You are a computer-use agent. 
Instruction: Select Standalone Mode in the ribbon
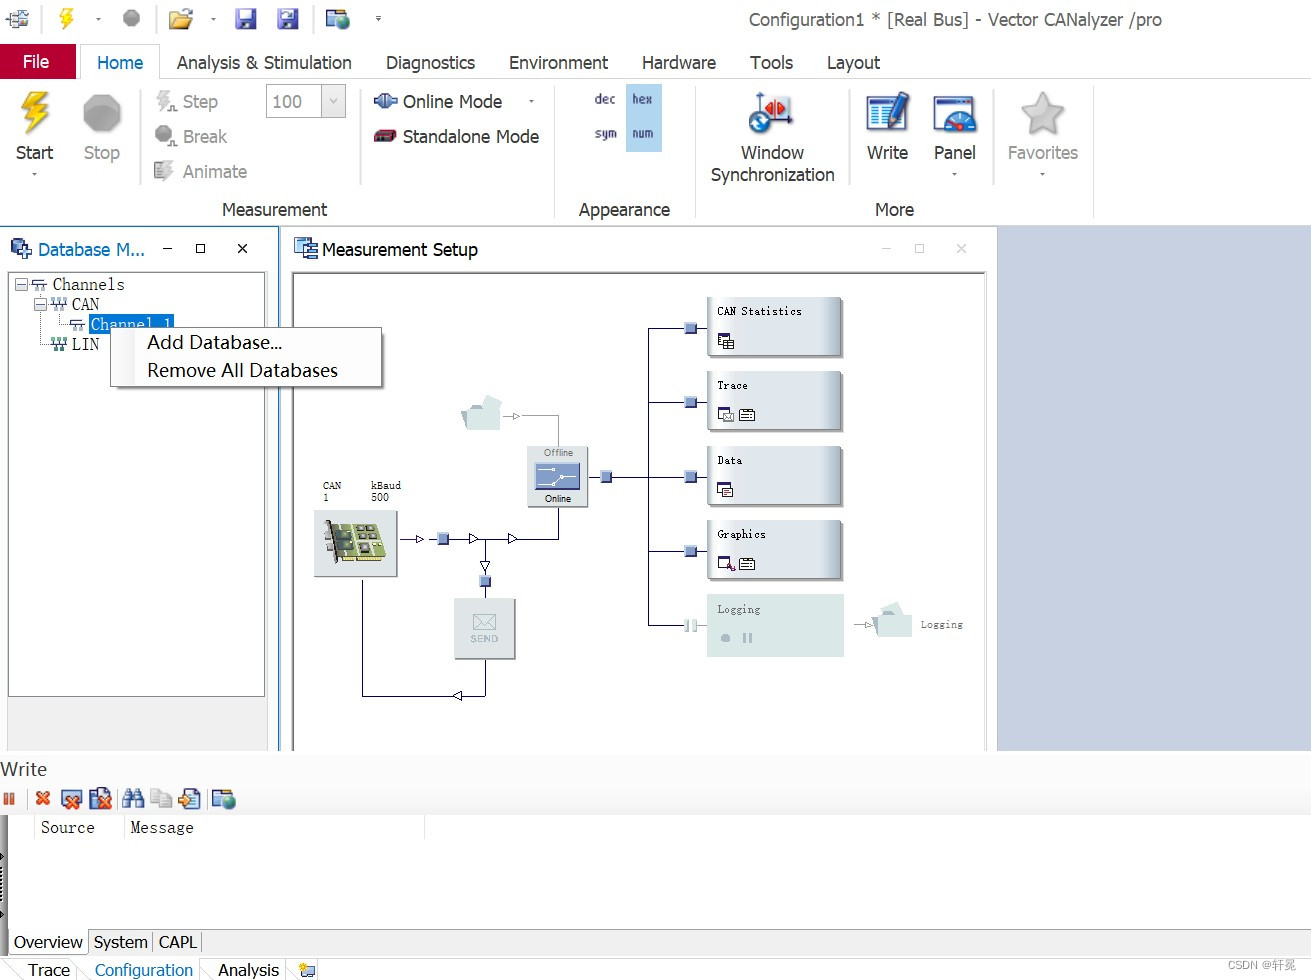tap(456, 136)
